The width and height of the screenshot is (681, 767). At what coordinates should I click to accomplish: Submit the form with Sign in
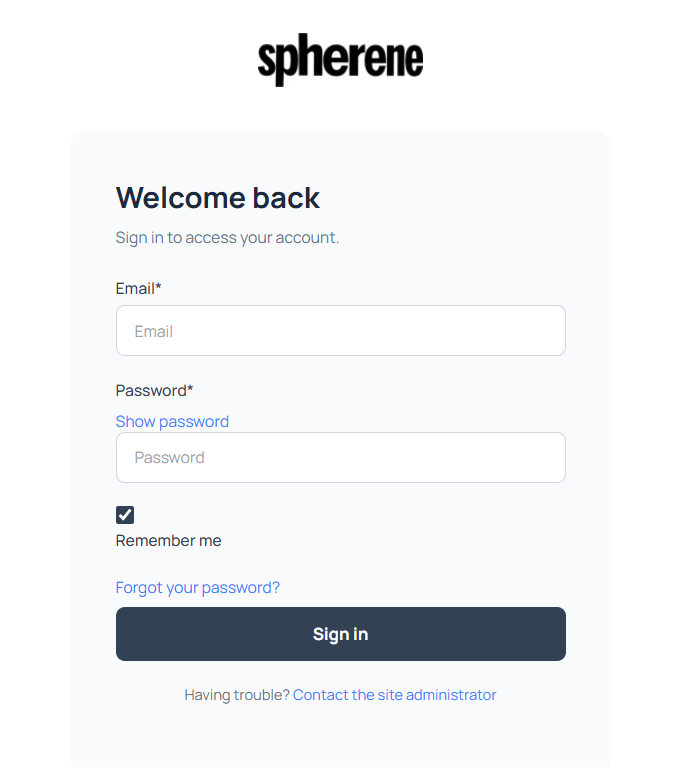click(x=340, y=634)
